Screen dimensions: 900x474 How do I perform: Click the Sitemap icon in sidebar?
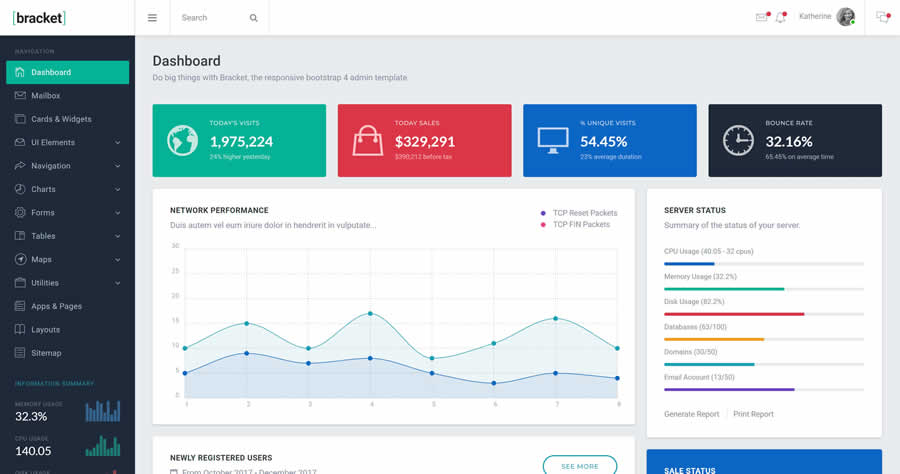pos(20,353)
